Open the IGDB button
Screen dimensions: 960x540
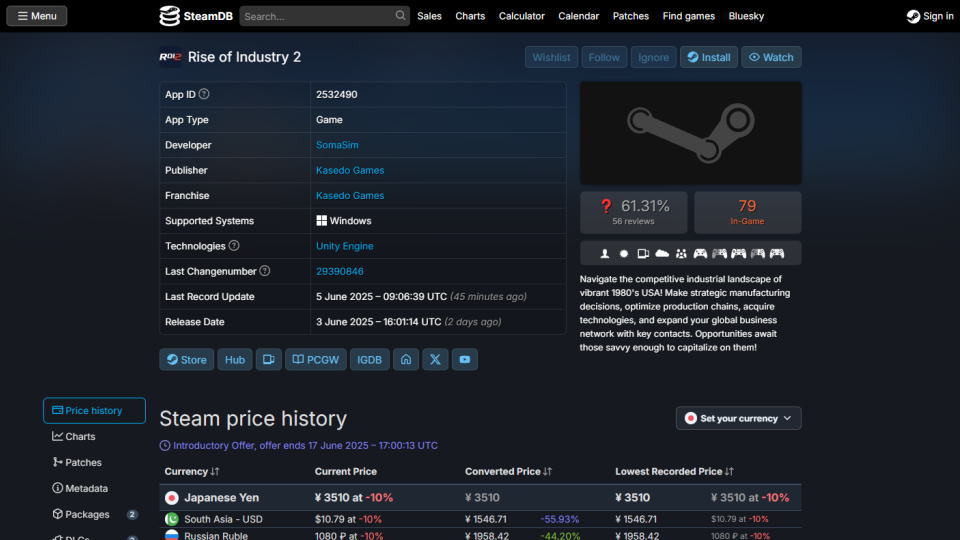(369, 359)
